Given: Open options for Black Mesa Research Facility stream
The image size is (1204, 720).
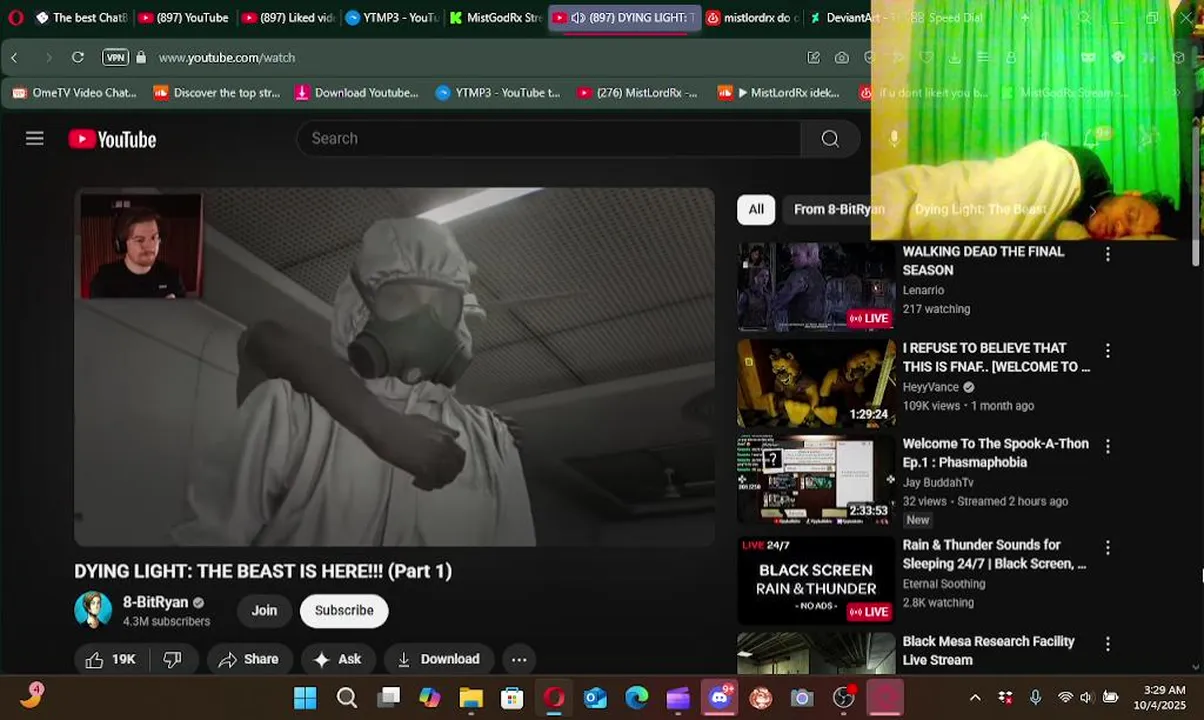Looking at the screenshot, I should pos(1107,645).
